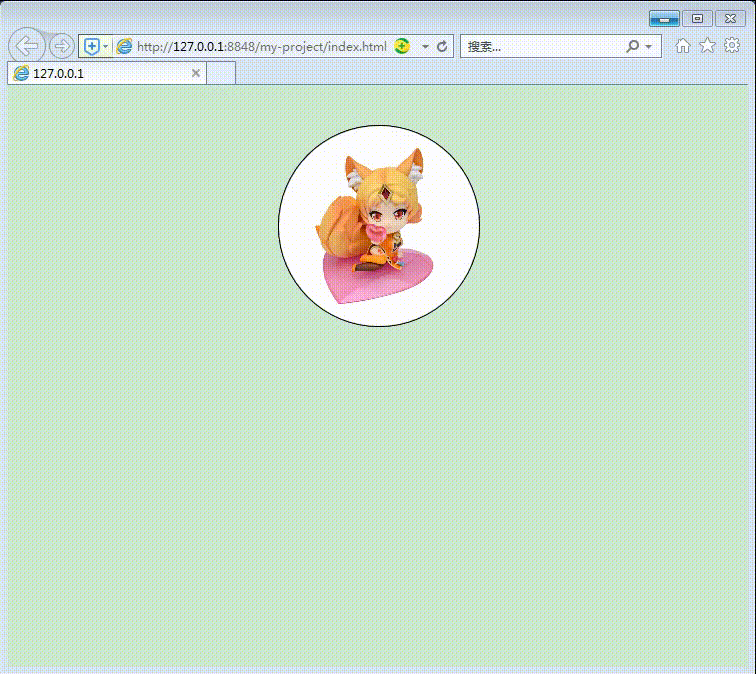This screenshot has height=674, width=756.
Task: Expand the shield icon dropdown arrow
Action: pos(106,47)
